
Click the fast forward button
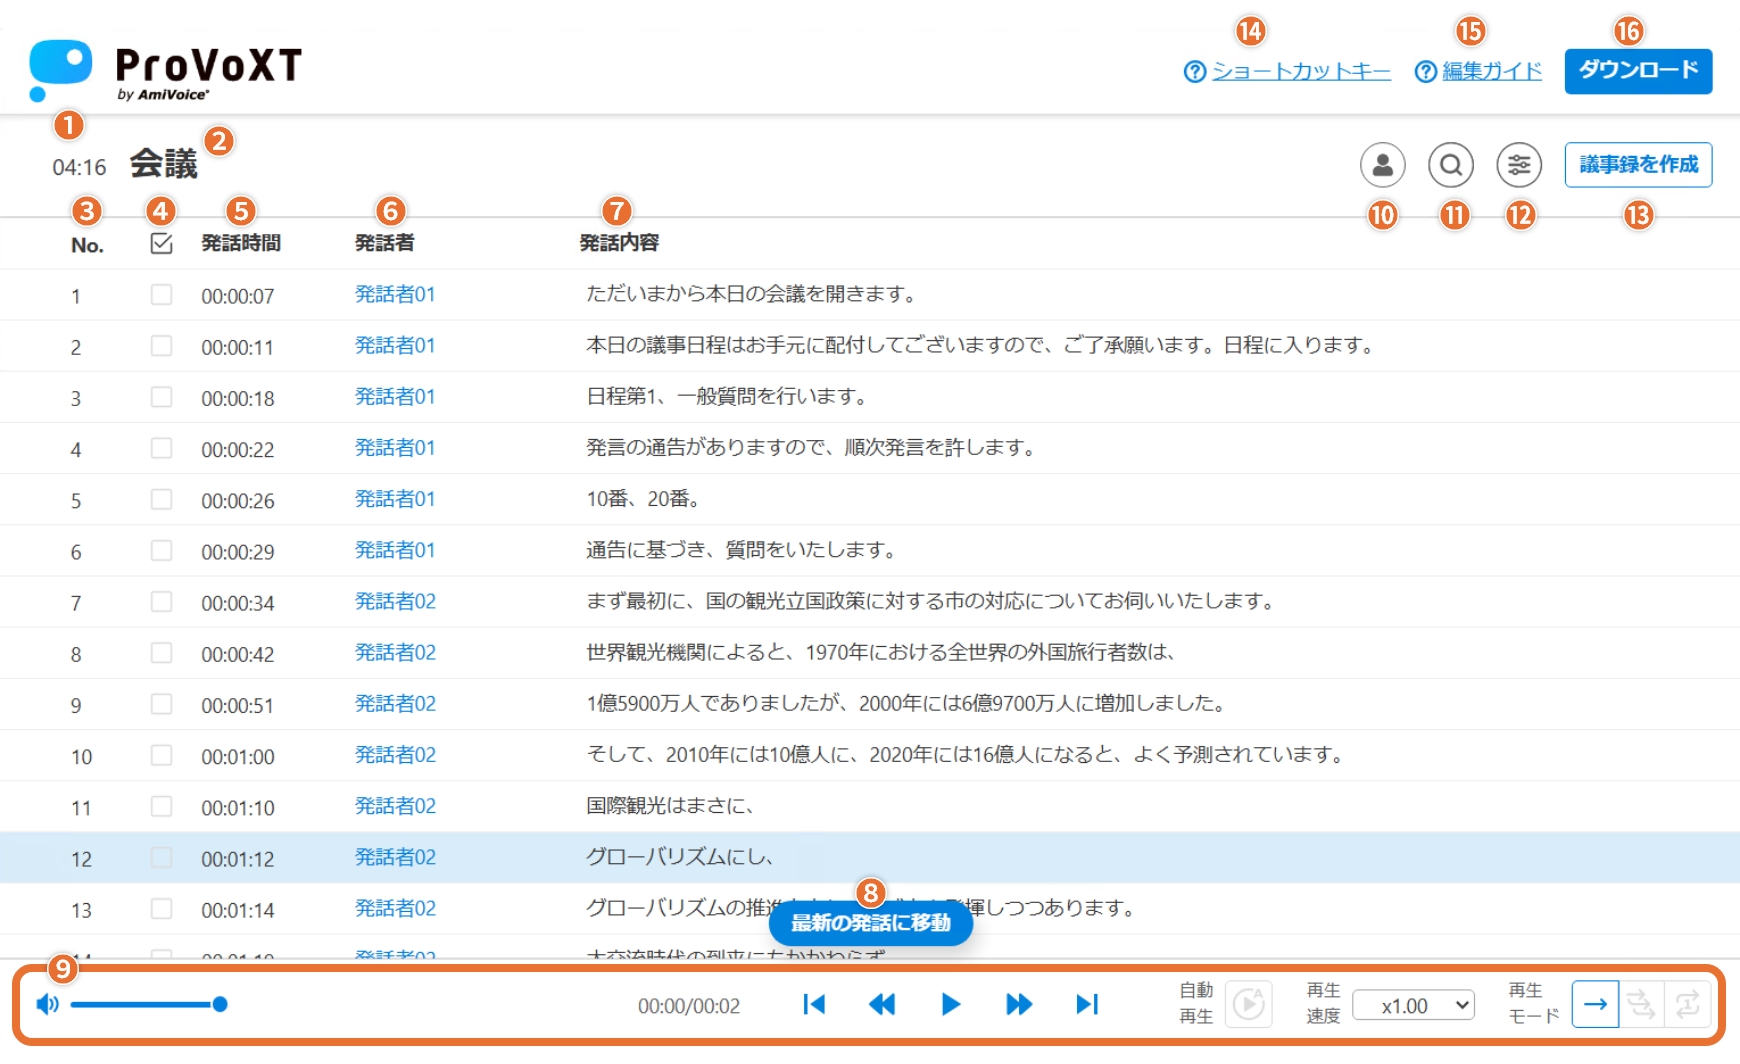tap(1018, 1004)
